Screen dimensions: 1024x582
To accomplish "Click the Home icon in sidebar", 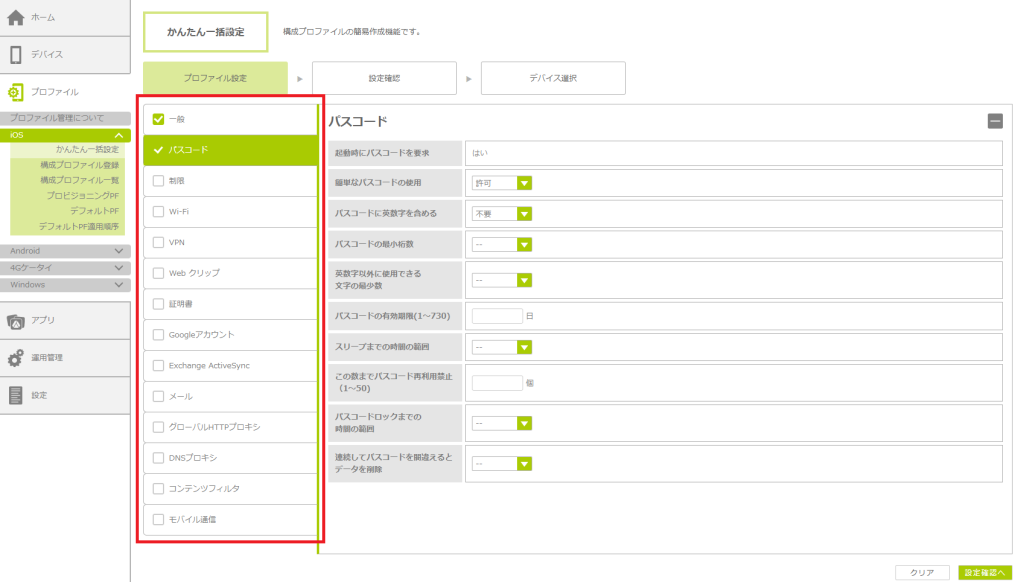I will pos(16,18).
